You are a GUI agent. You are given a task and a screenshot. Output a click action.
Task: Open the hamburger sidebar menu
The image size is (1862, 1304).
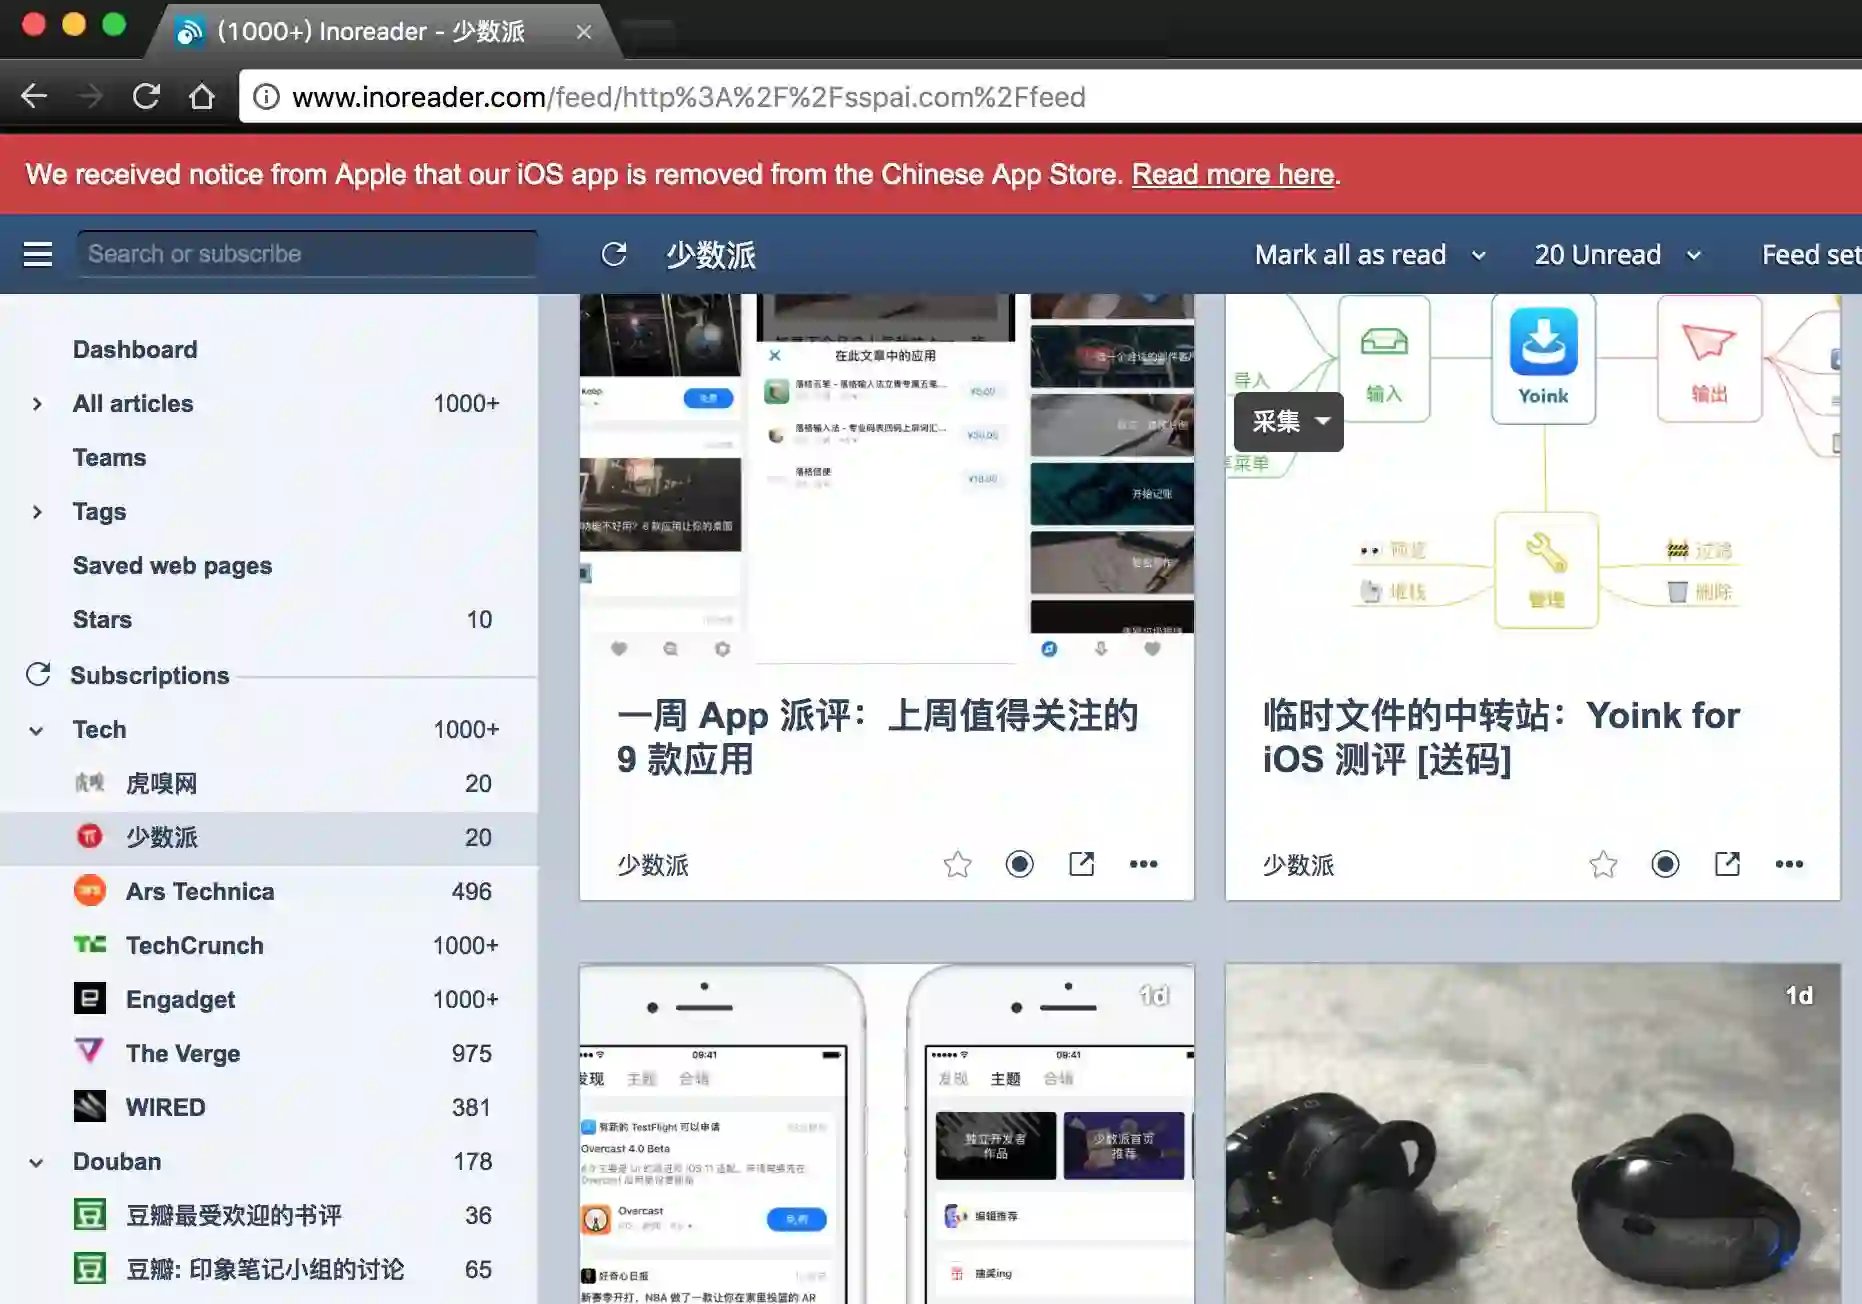coord(38,255)
